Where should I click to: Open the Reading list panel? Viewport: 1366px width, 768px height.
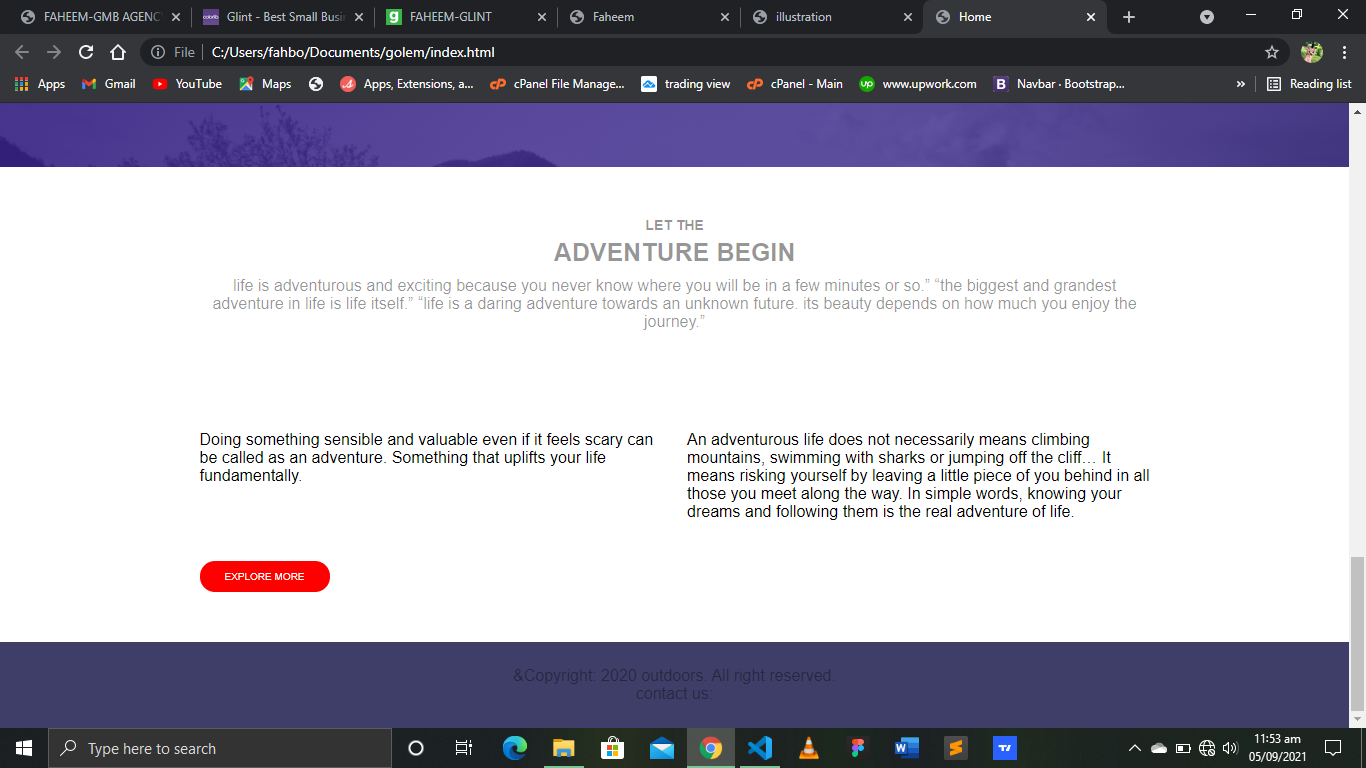click(x=1309, y=84)
